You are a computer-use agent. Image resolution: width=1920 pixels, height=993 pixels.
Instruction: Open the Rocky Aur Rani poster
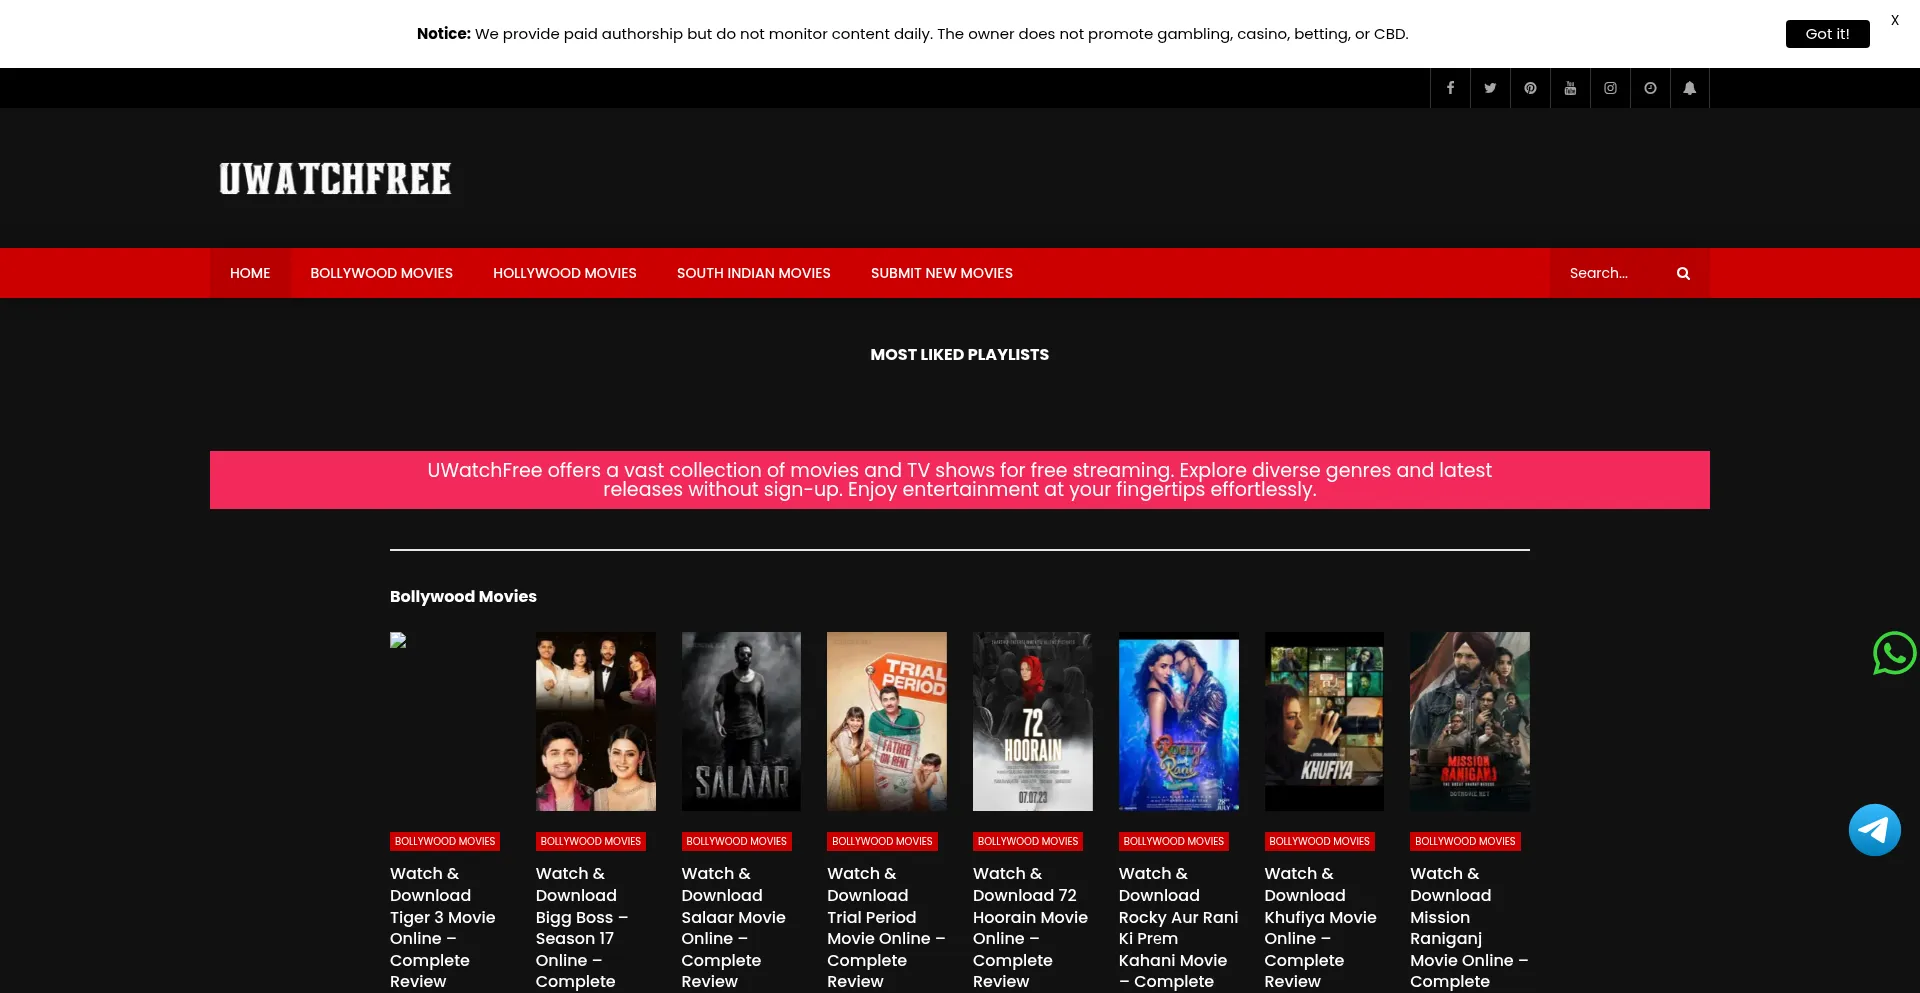[1178, 721]
